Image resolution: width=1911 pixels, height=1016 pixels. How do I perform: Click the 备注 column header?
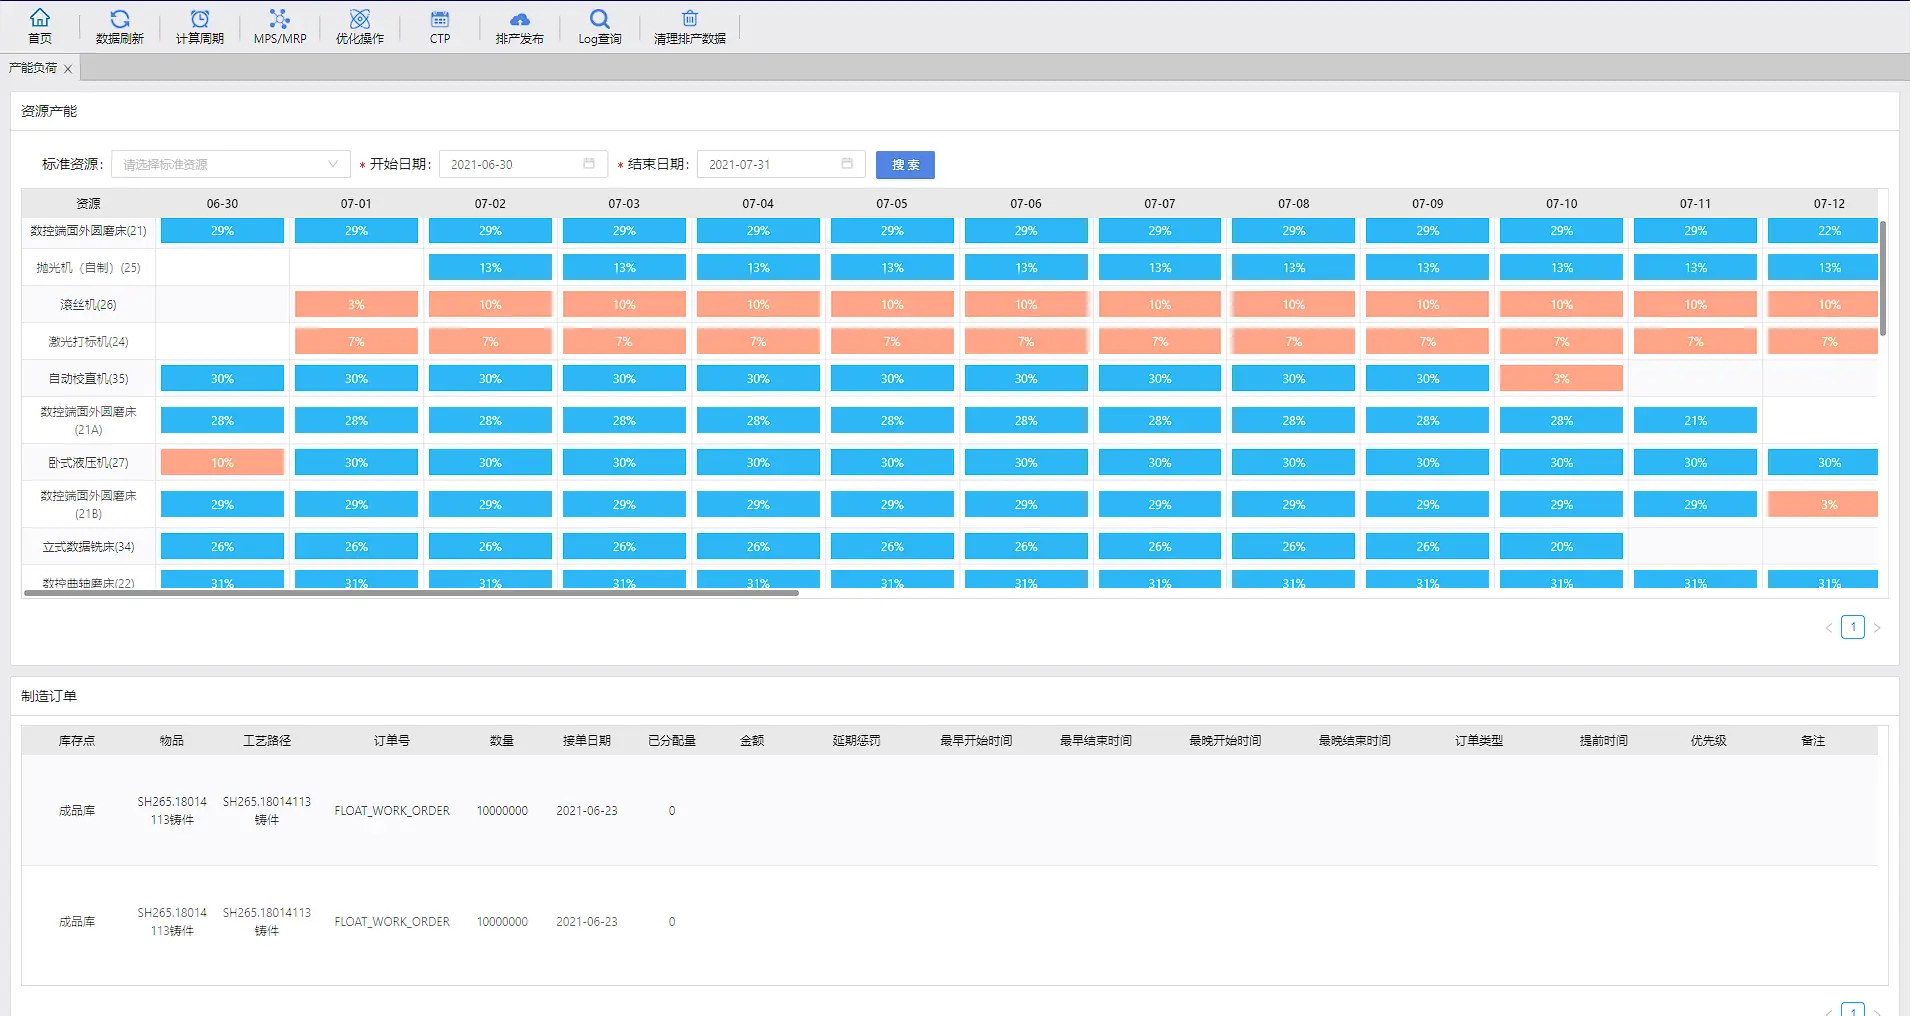tap(1813, 741)
